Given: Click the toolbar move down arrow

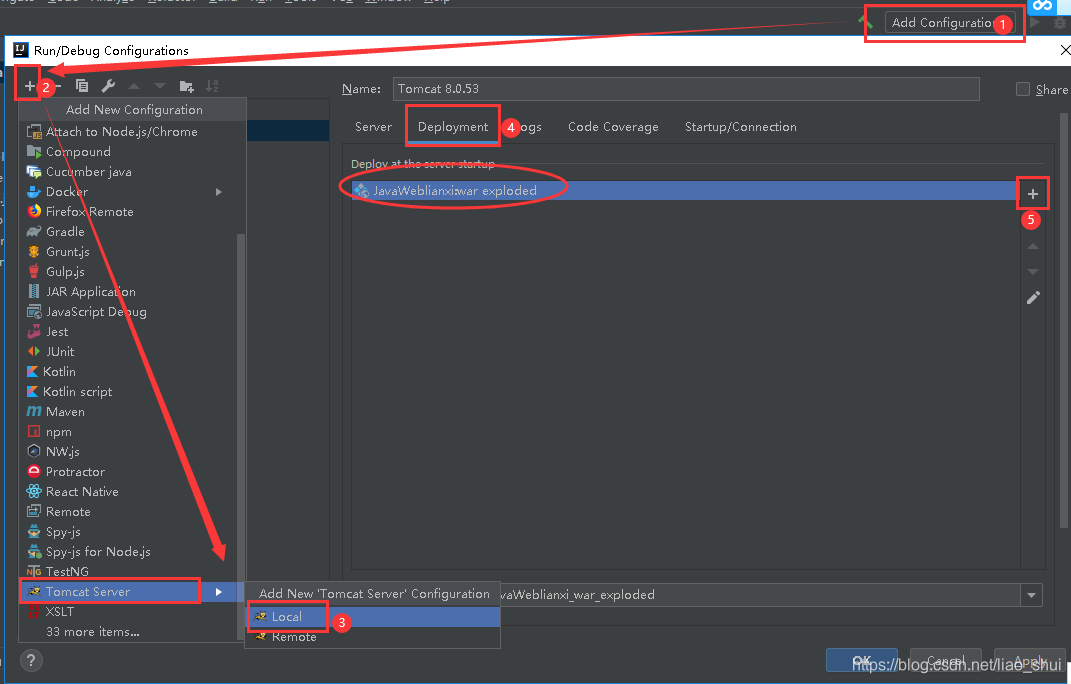Looking at the screenshot, I should (160, 86).
